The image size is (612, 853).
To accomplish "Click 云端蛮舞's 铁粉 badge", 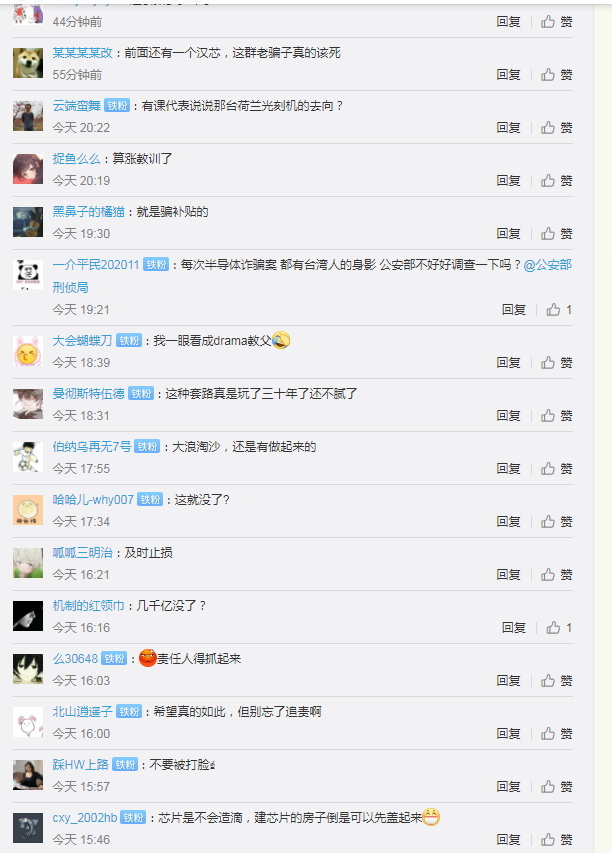I will point(117,106).
